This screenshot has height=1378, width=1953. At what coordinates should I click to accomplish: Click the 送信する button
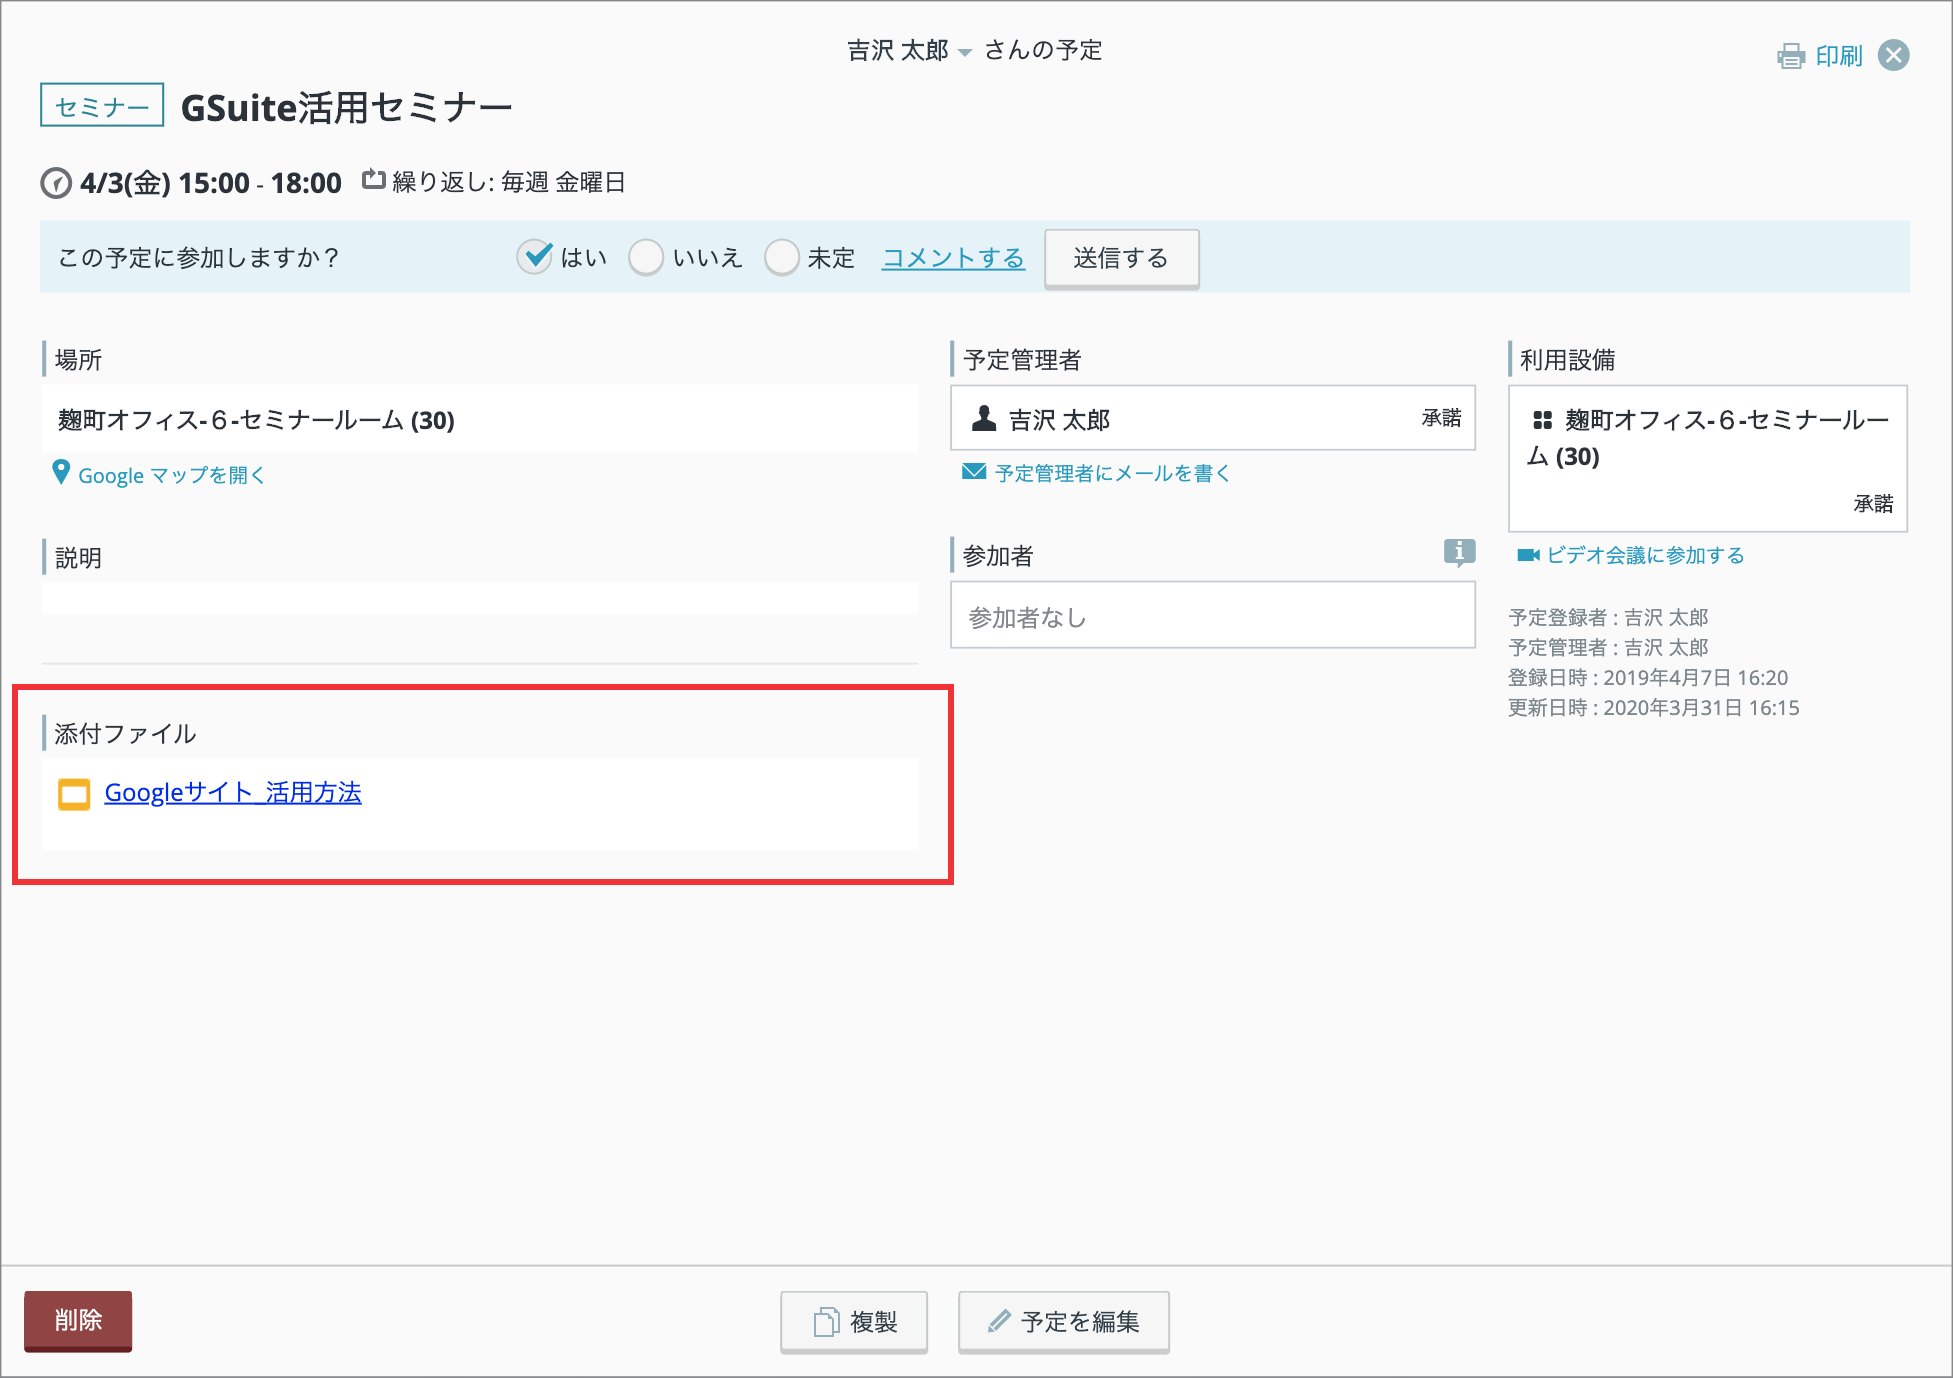tap(1121, 259)
